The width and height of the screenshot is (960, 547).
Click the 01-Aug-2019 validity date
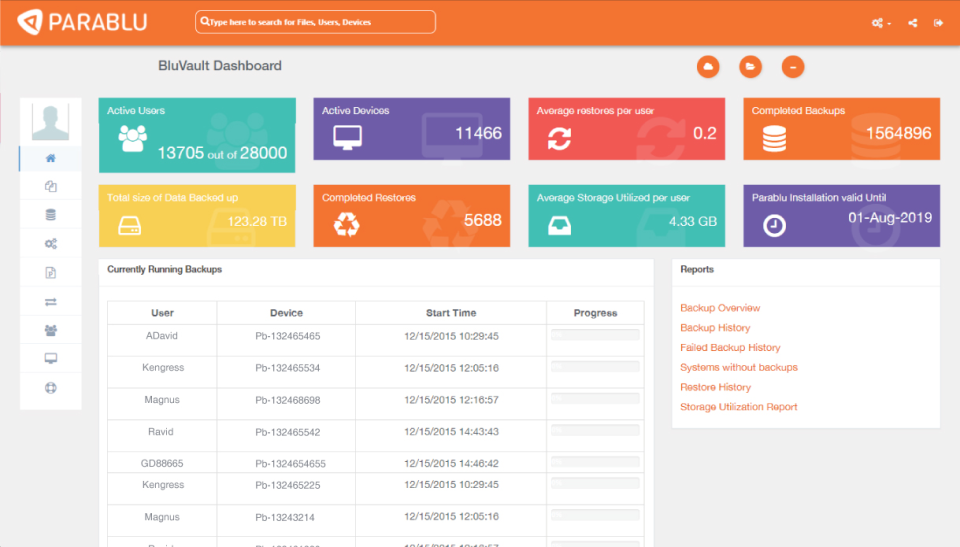pos(890,218)
